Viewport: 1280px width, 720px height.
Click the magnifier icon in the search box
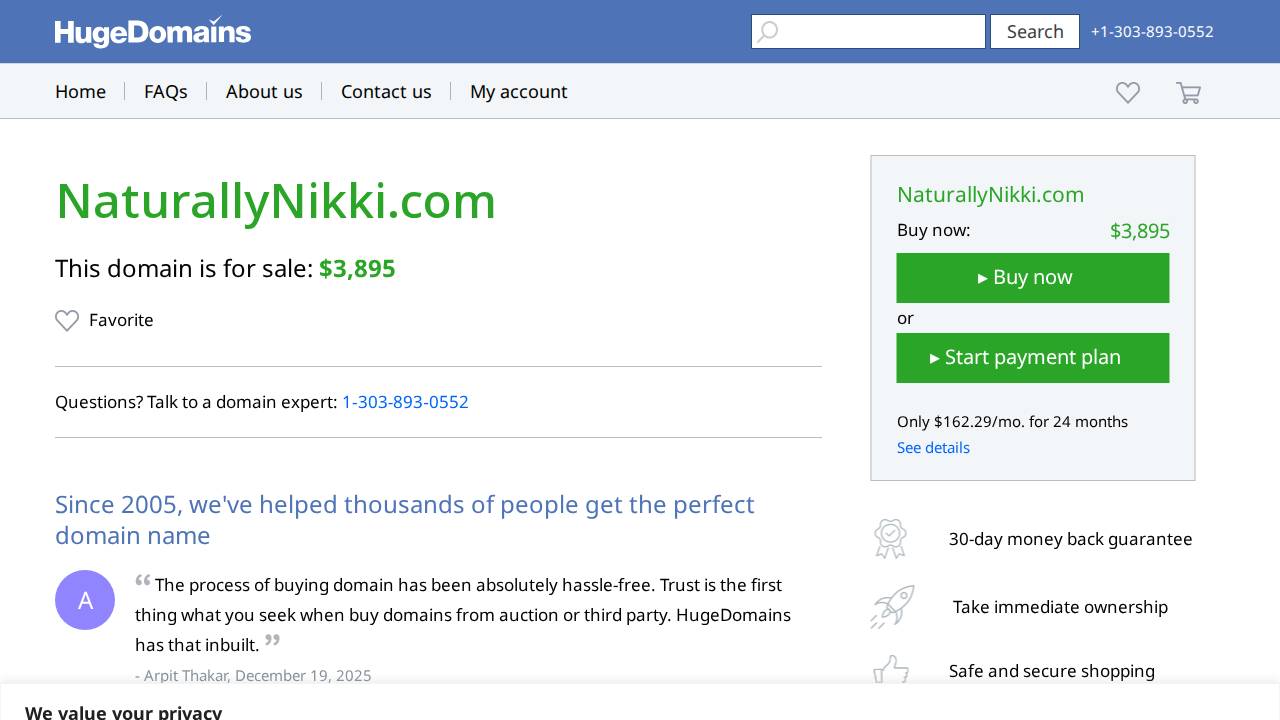pyautogui.click(x=767, y=31)
